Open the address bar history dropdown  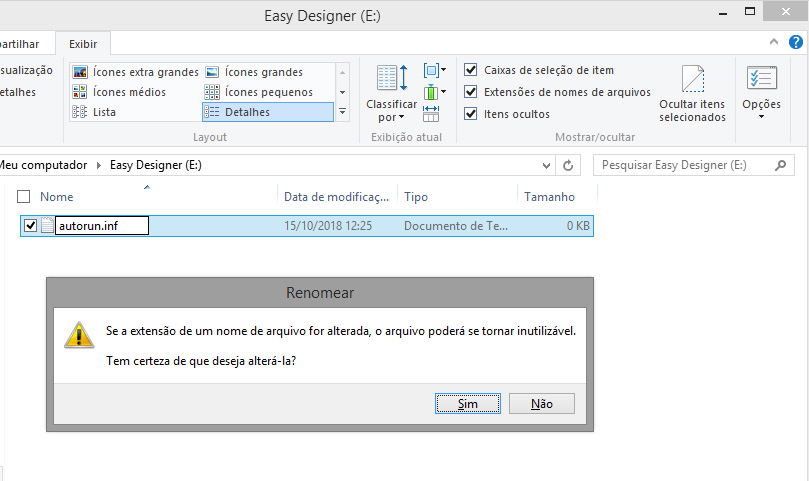tap(546, 165)
